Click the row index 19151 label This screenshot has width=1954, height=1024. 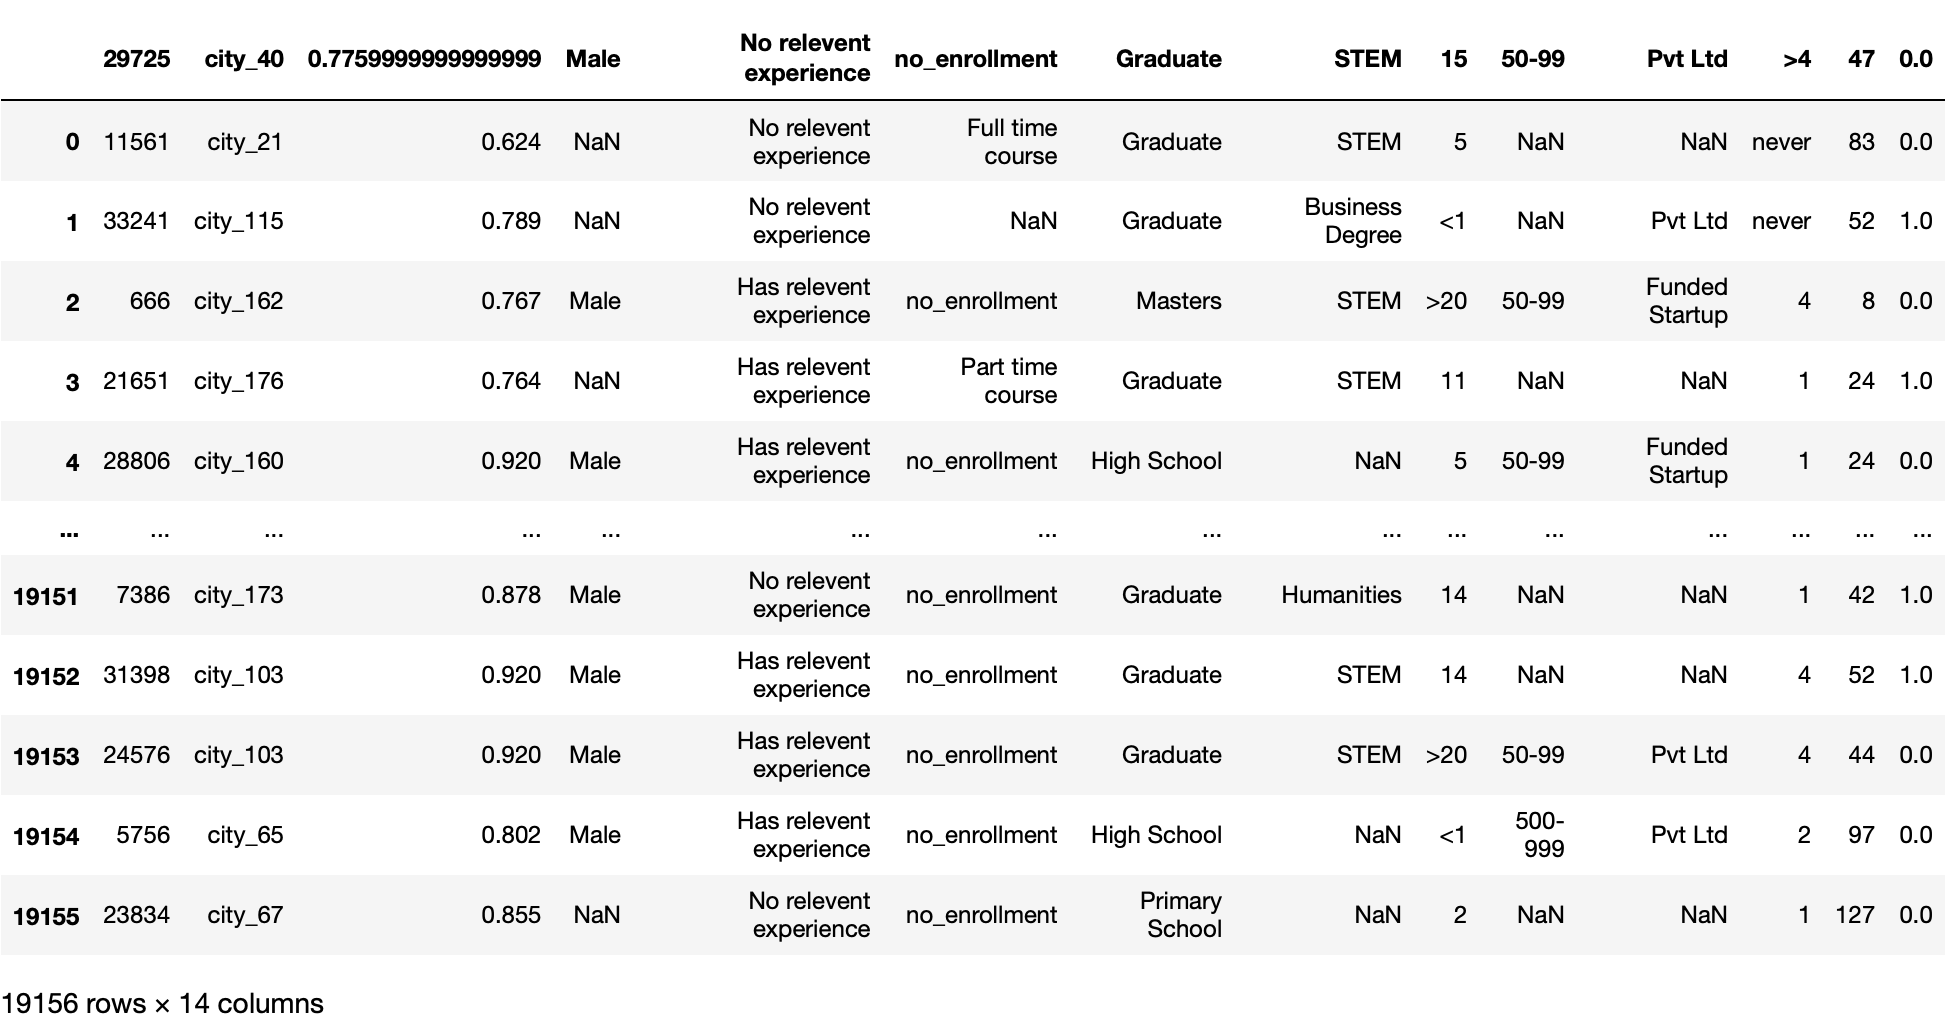tap(46, 597)
